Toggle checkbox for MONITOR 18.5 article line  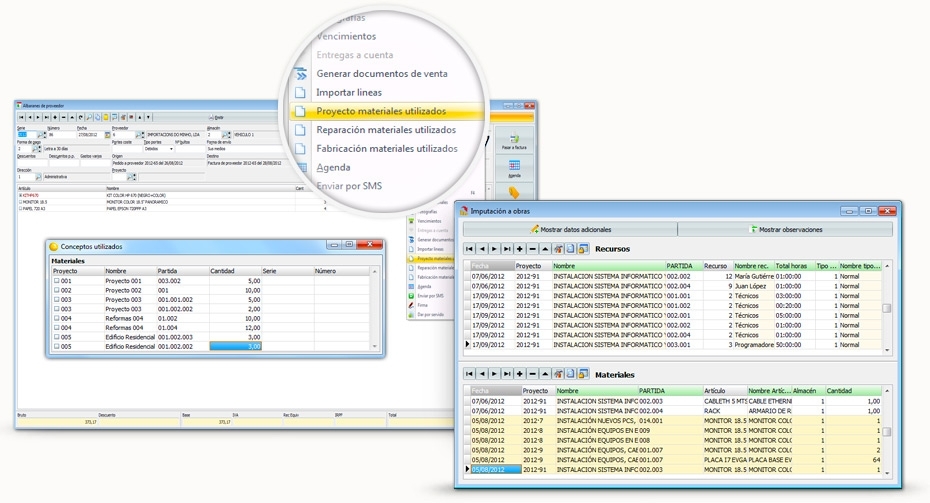pos(20,202)
